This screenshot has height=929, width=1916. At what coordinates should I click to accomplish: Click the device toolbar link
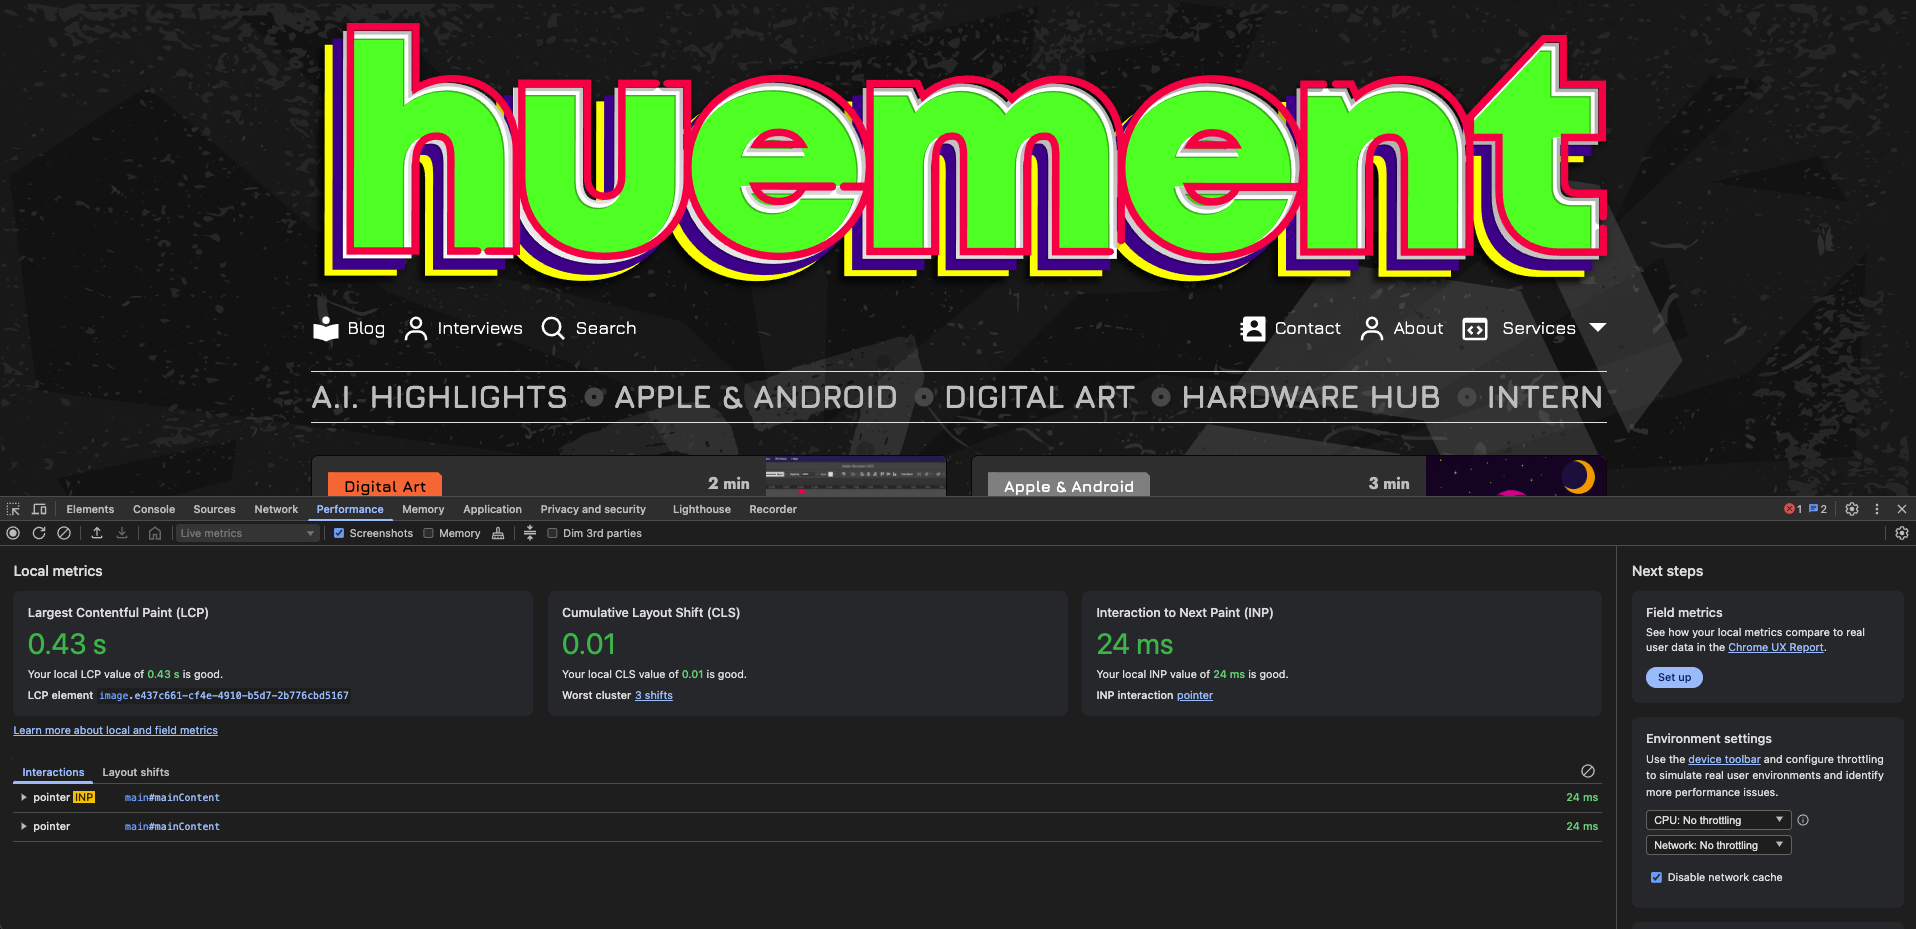pyautogui.click(x=1724, y=759)
